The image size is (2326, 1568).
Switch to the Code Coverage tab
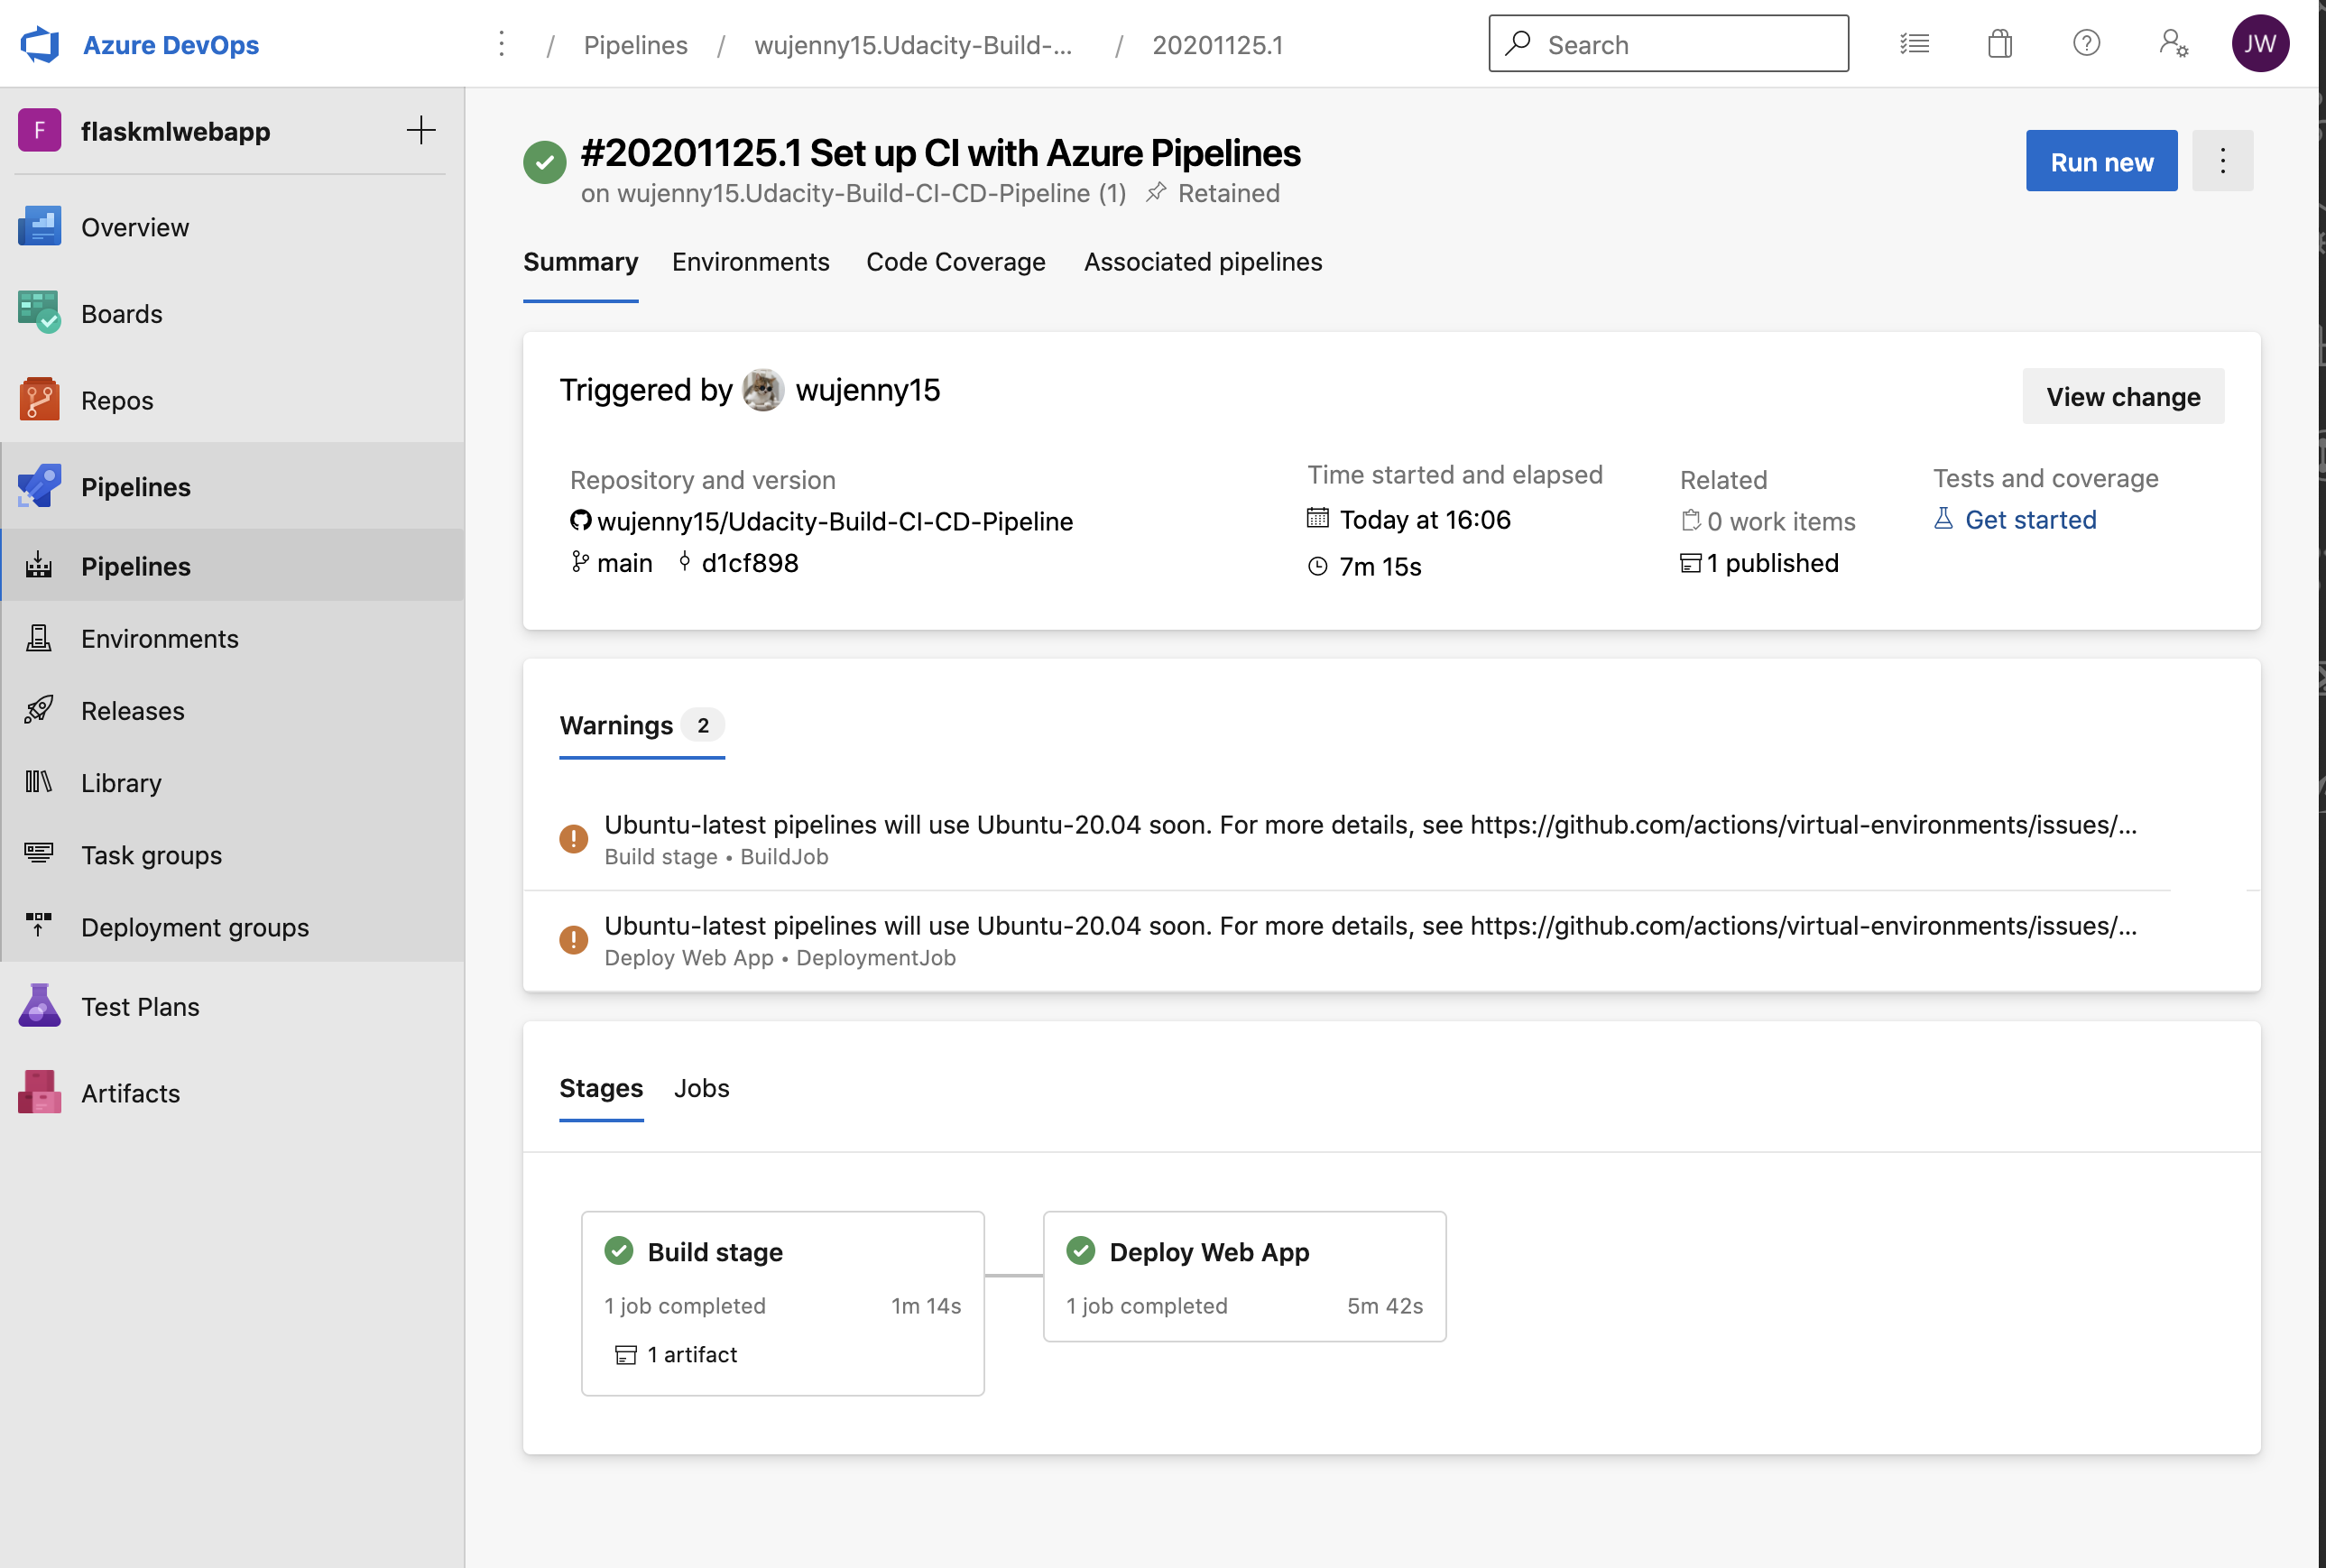(956, 262)
